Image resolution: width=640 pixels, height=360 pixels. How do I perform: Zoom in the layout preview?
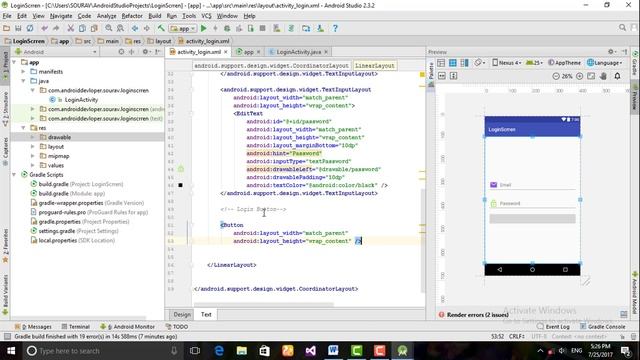pos(579,76)
